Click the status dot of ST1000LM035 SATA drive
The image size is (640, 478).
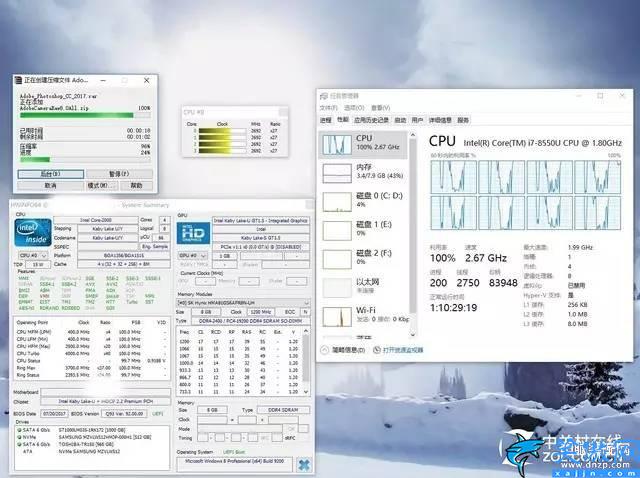tap(19, 430)
